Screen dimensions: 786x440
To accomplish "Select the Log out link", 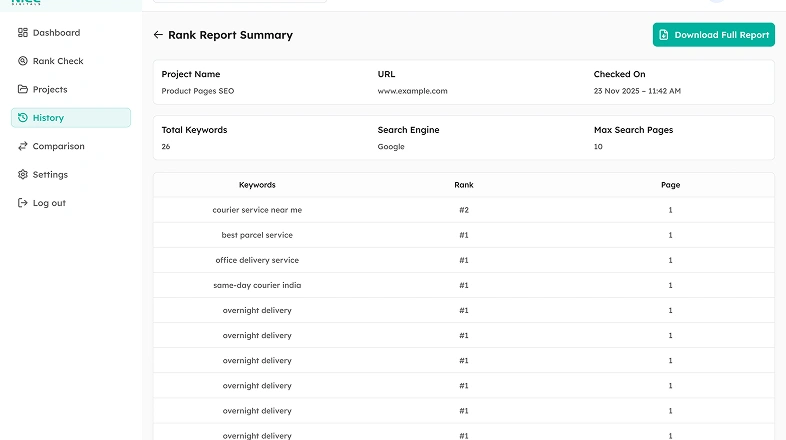I will 49,203.
